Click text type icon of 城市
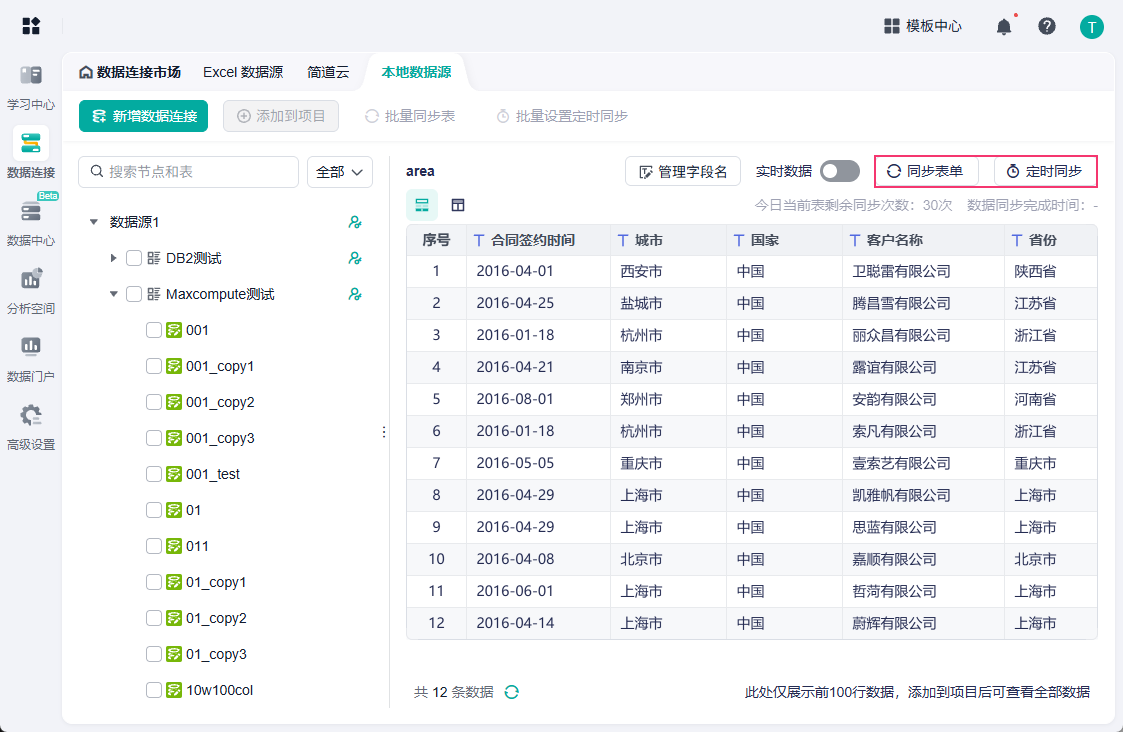Viewport: 1123px width, 732px height. pyautogui.click(x=623, y=241)
